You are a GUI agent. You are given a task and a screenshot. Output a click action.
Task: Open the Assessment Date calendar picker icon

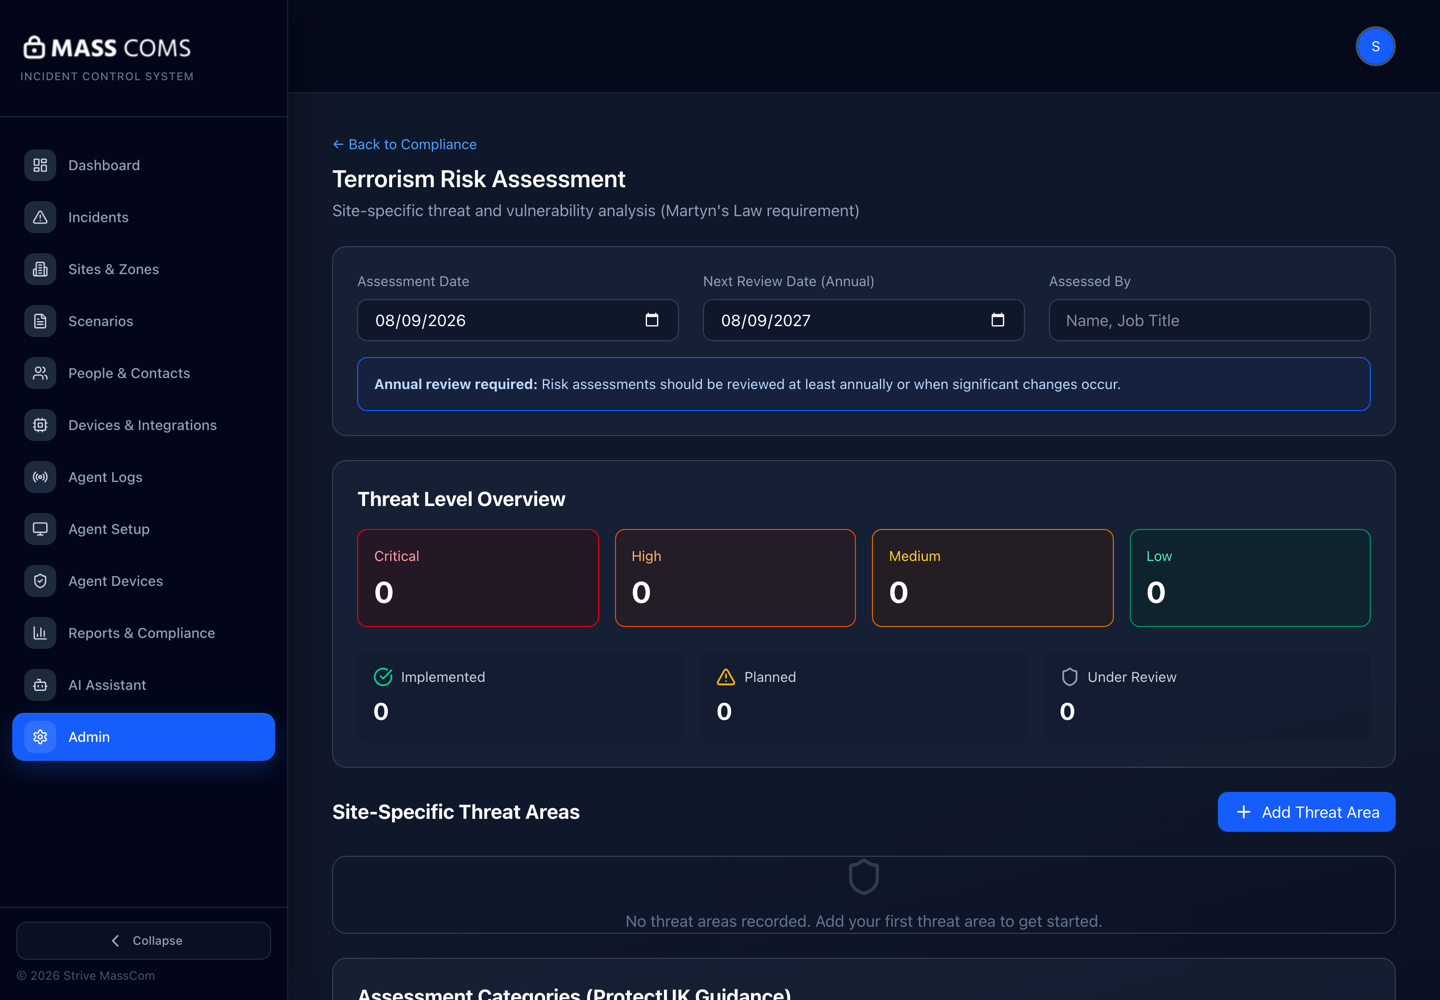[652, 320]
